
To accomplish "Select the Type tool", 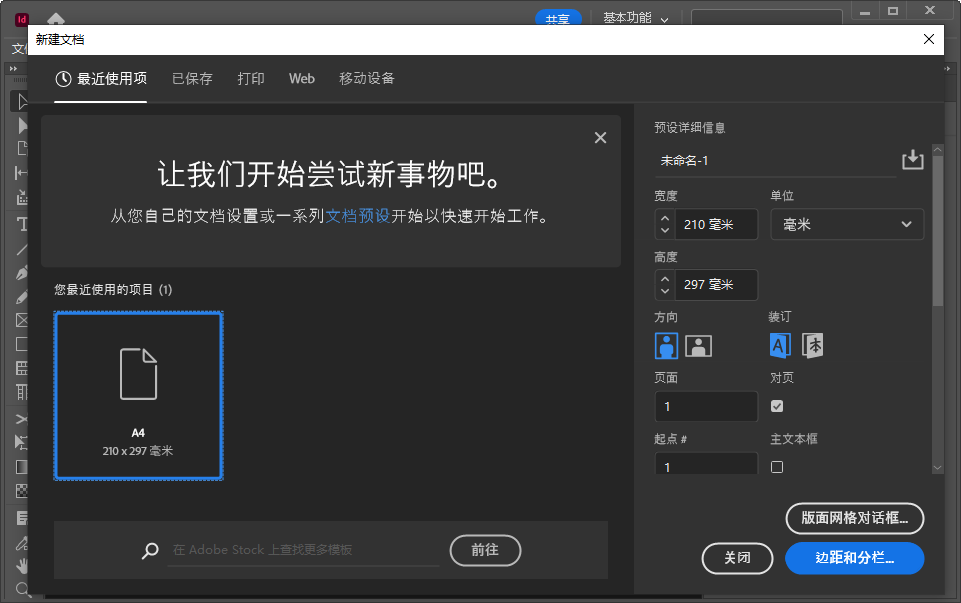I will click(21, 224).
